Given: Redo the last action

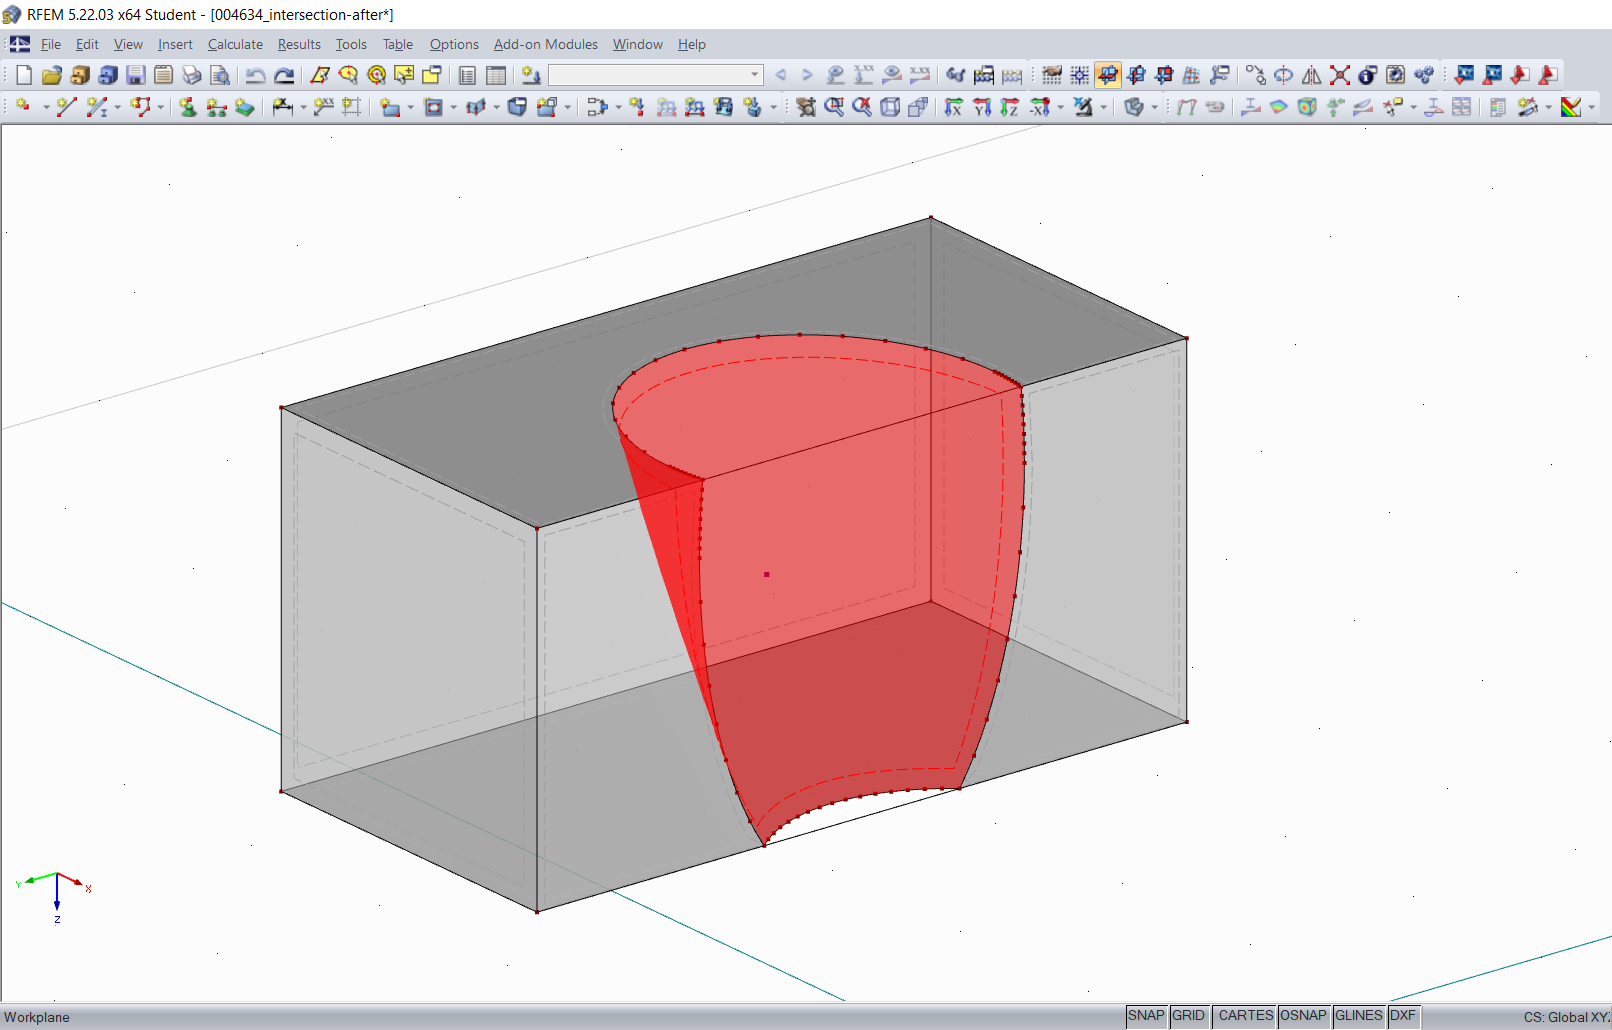Looking at the screenshot, I should coord(286,75).
